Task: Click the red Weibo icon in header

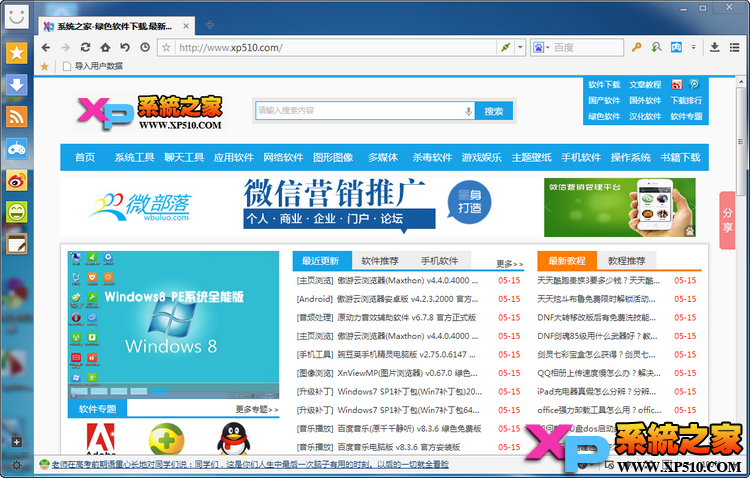Action: point(676,85)
